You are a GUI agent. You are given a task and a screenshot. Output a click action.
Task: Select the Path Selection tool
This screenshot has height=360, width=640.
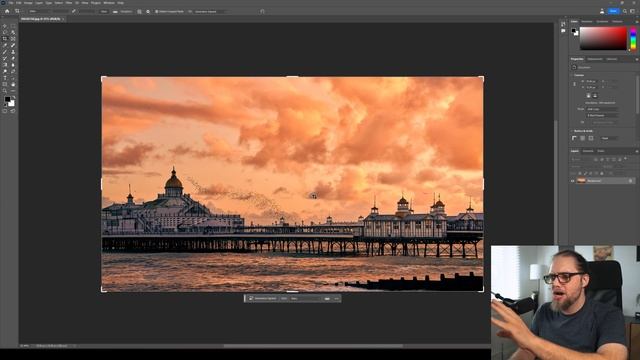13,78
